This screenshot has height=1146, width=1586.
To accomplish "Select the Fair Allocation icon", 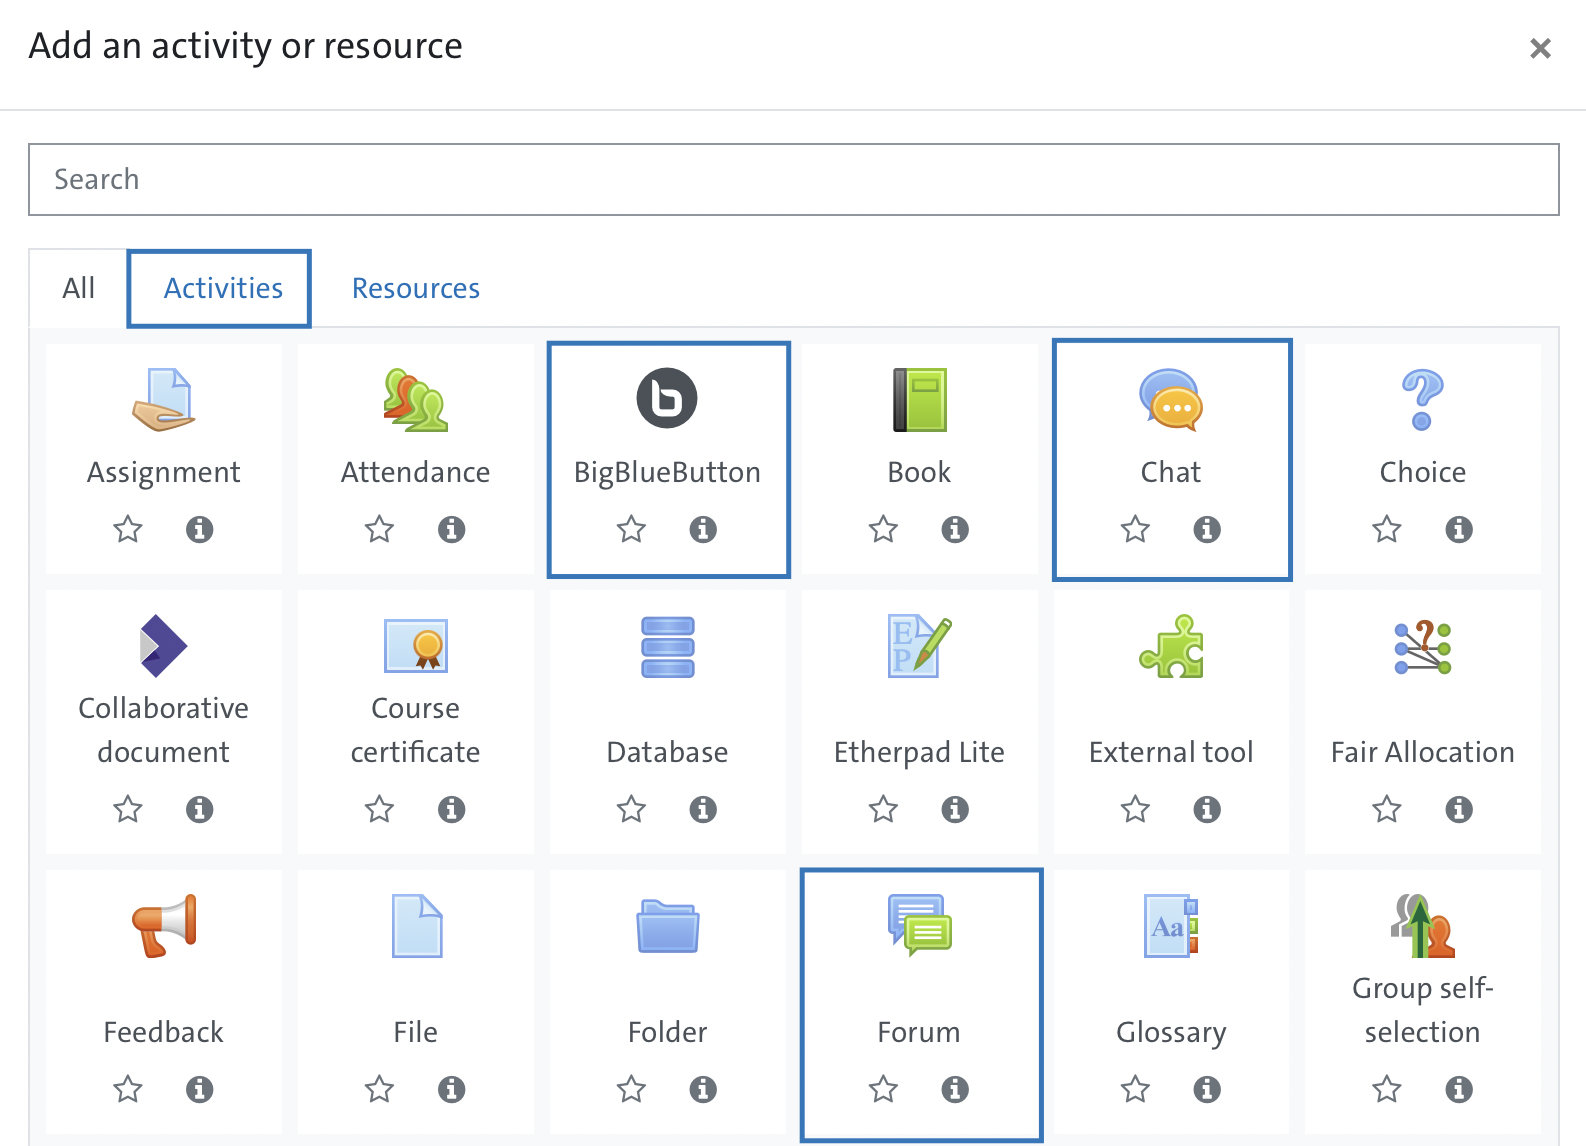I will point(1422,647).
